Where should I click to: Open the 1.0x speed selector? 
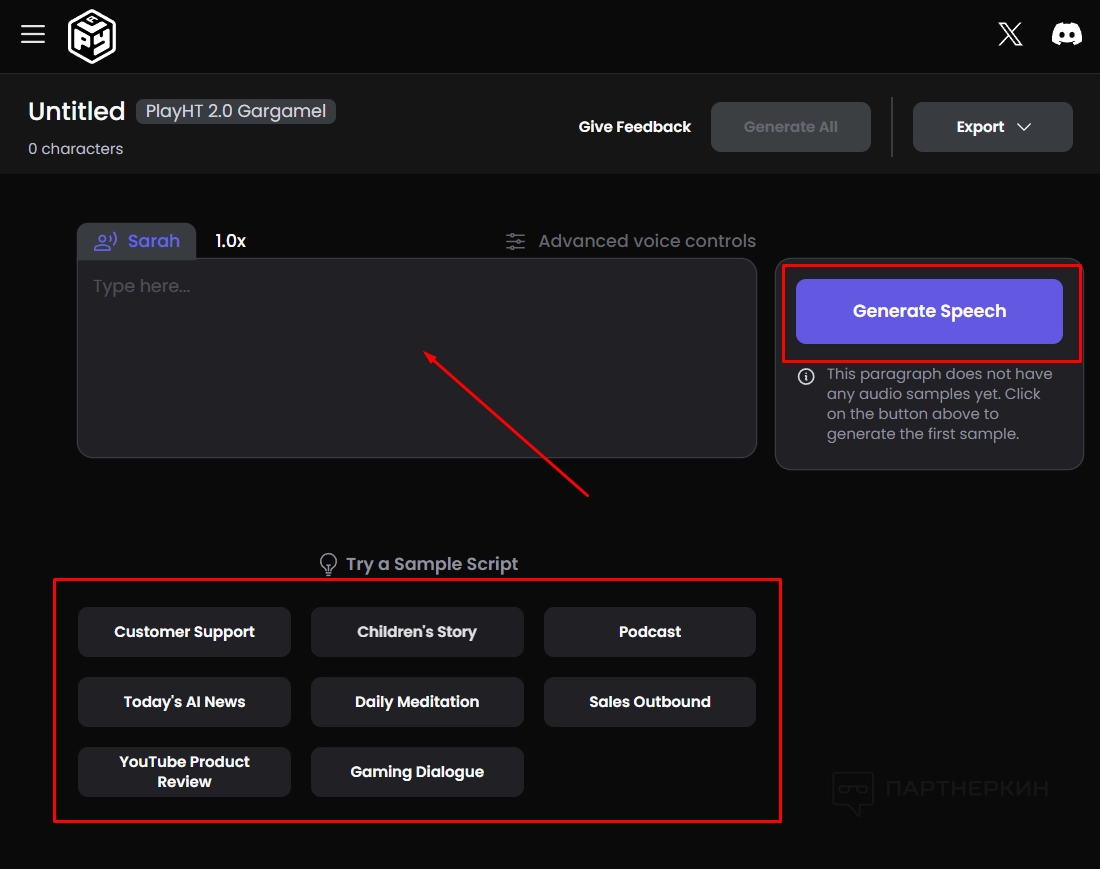[x=230, y=241]
